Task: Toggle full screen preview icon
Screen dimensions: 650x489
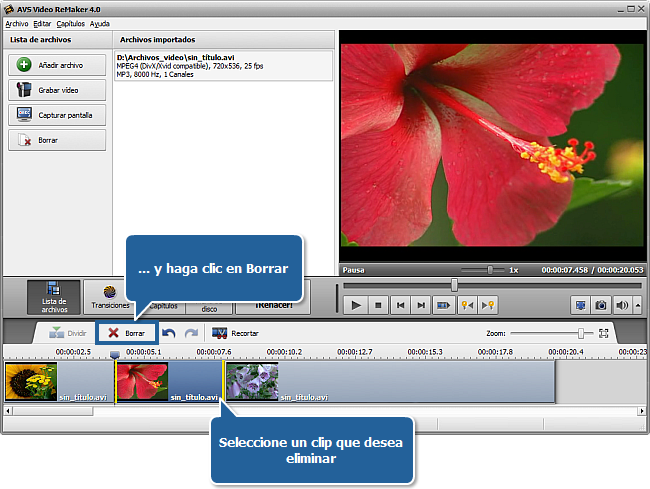Action: point(580,304)
